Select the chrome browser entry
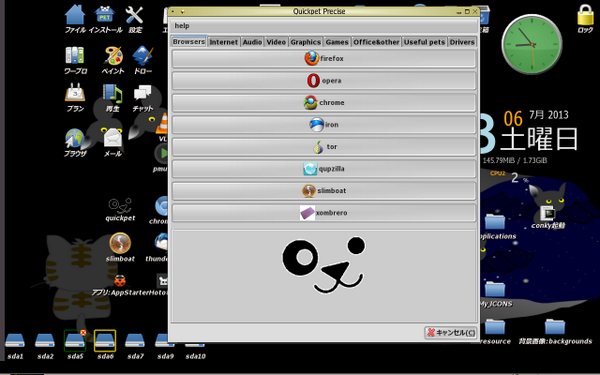This screenshot has height=375, width=600. coord(324,103)
